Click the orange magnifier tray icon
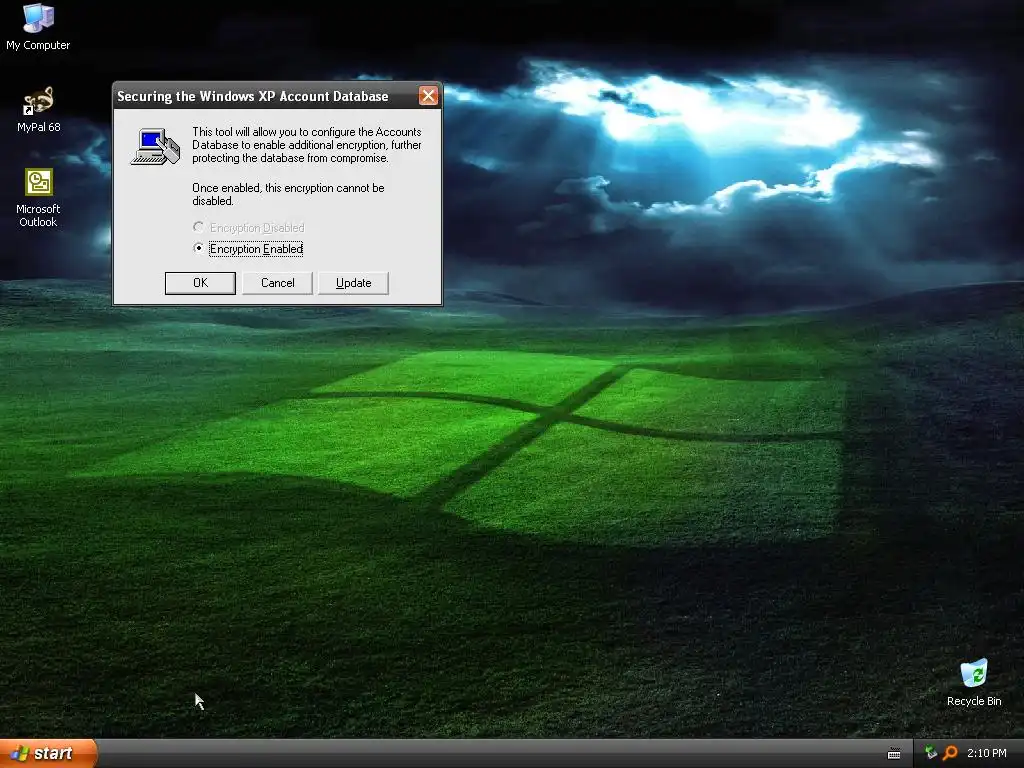 coord(950,753)
